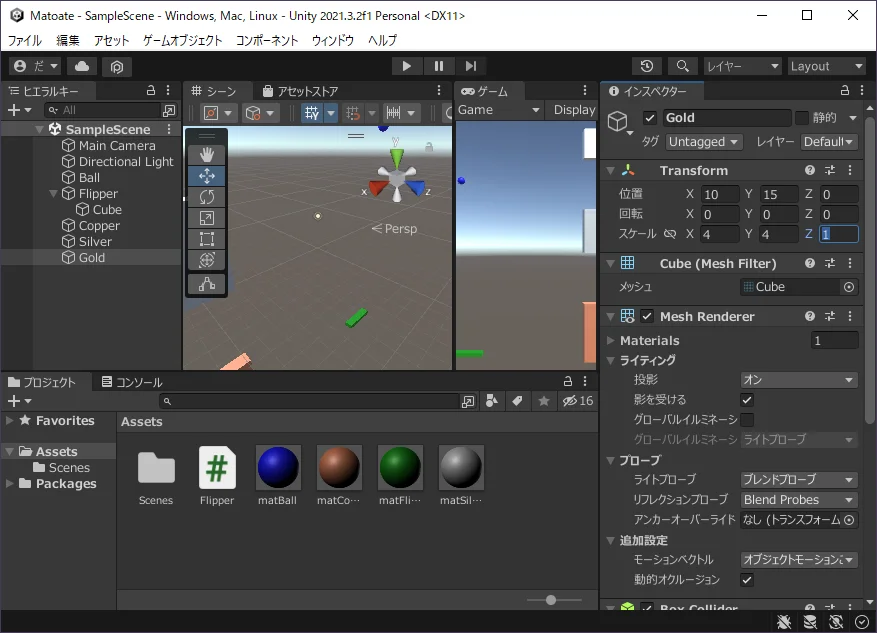
Task: Open Mesh Renderer help icon
Action: point(810,316)
